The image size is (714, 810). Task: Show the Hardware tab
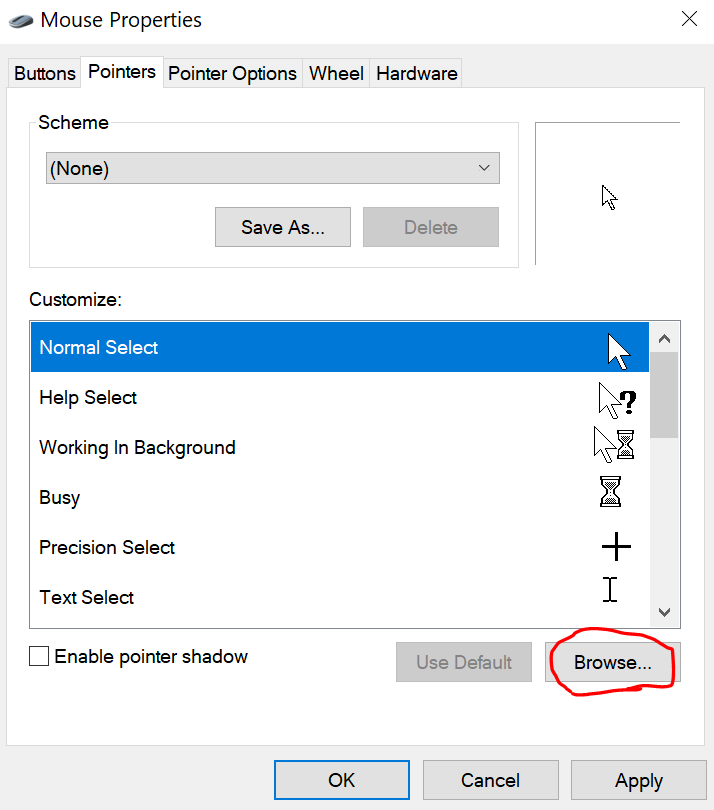pyautogui.click(x=416, y=74)
